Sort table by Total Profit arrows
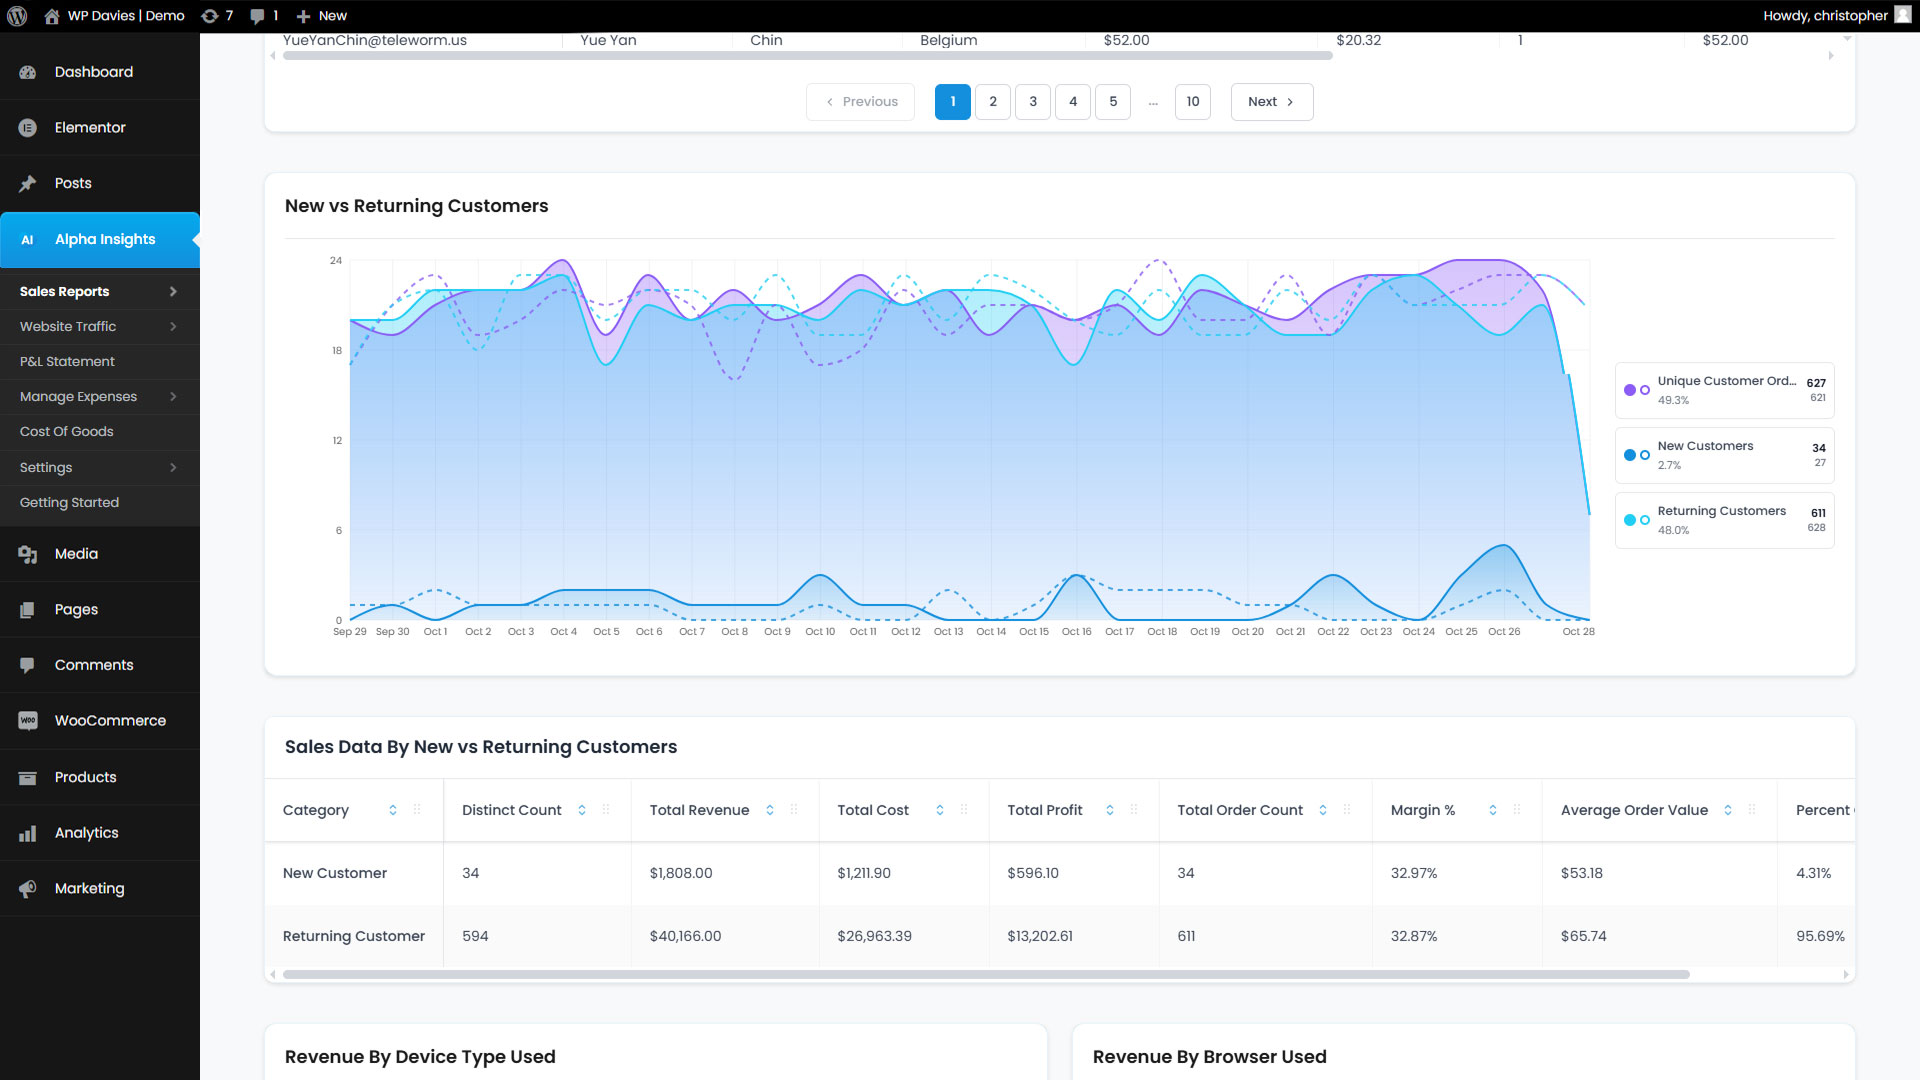 pyautogui.click(x=1110, y=810)
